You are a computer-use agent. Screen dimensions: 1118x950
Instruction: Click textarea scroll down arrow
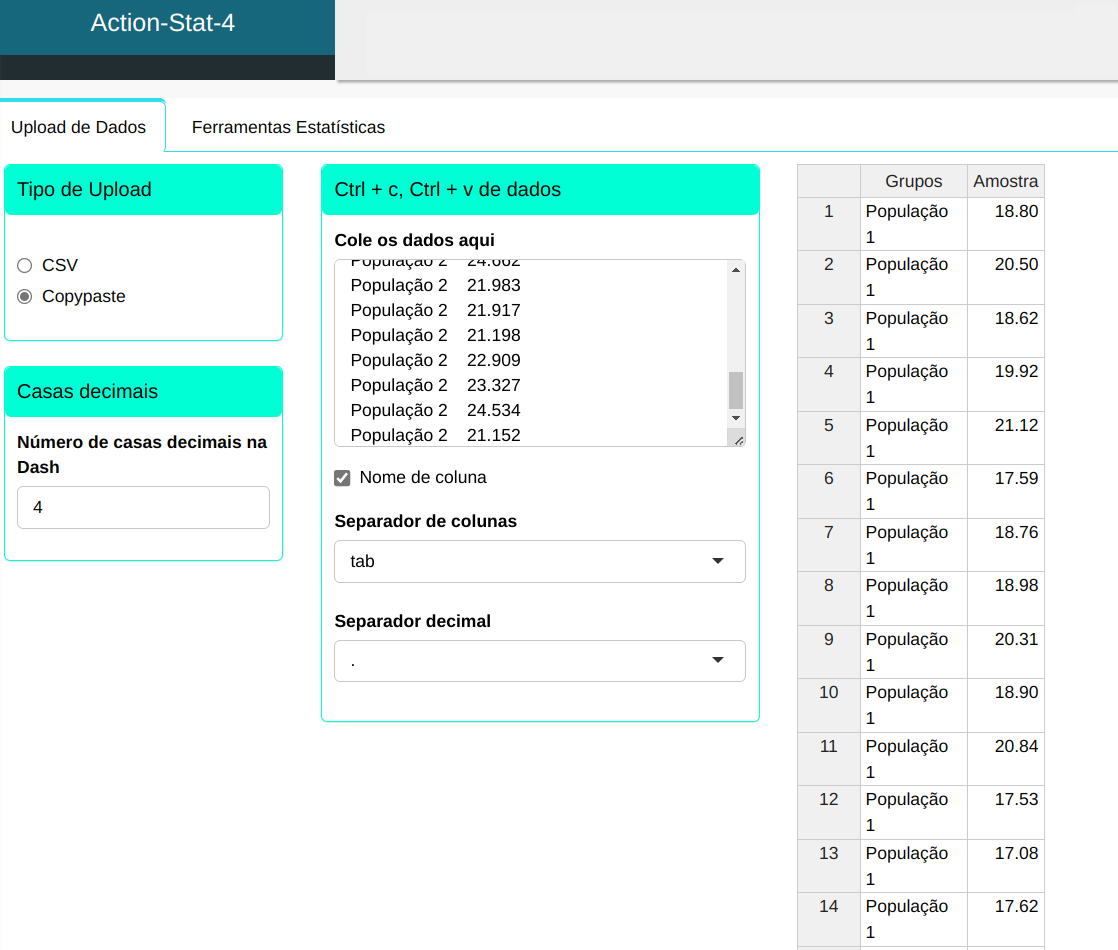(736, 417)
